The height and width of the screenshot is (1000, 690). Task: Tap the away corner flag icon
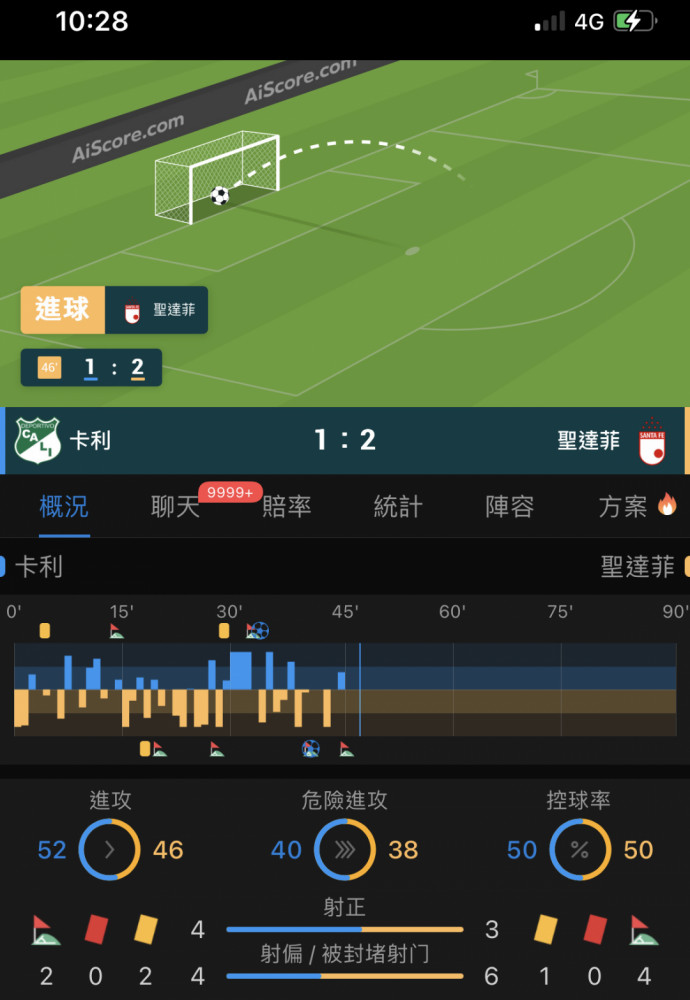644,930
